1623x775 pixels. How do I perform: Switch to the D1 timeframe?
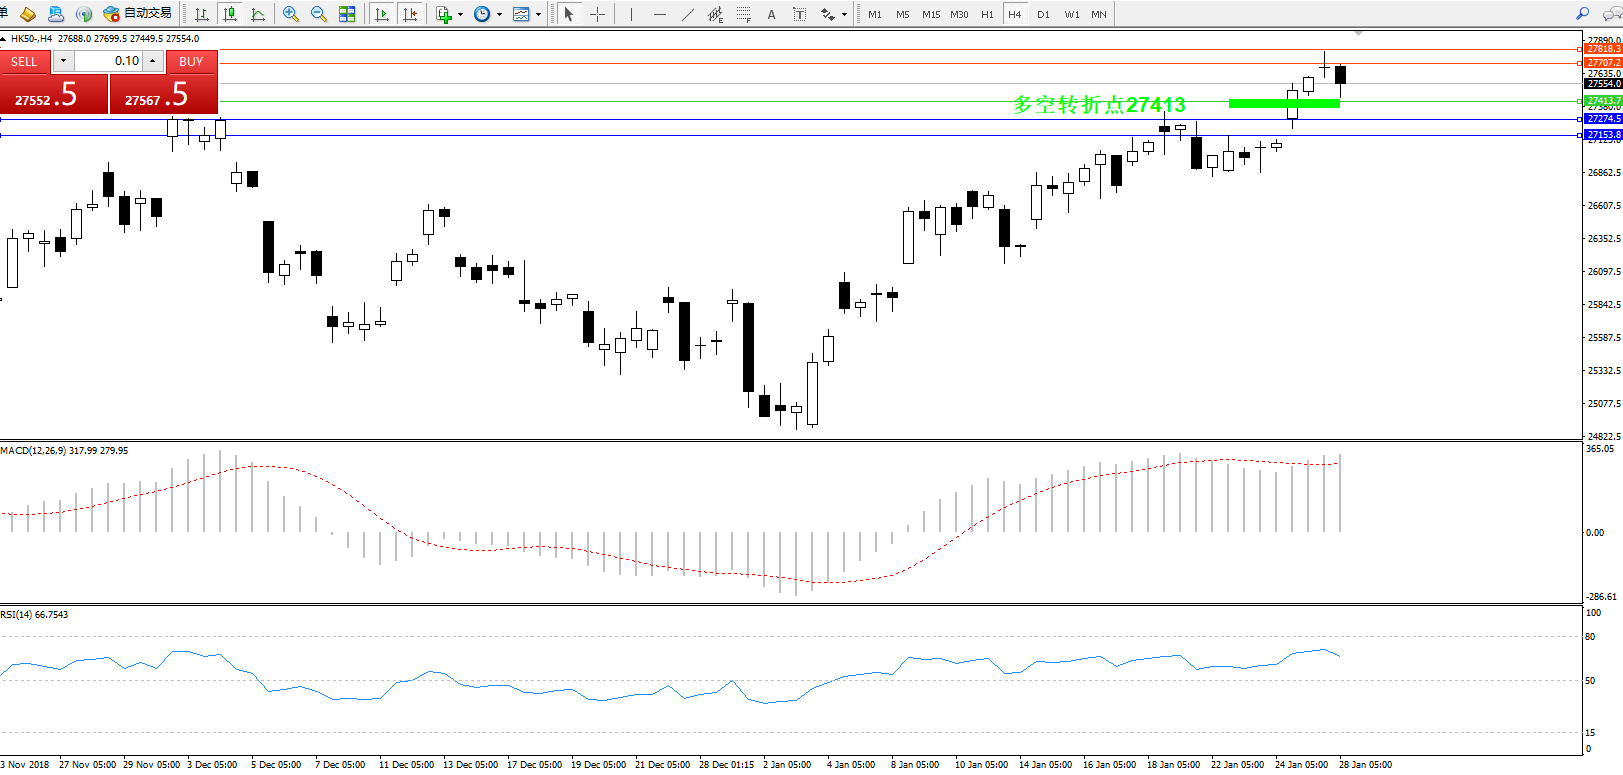tap(1043, 14)
